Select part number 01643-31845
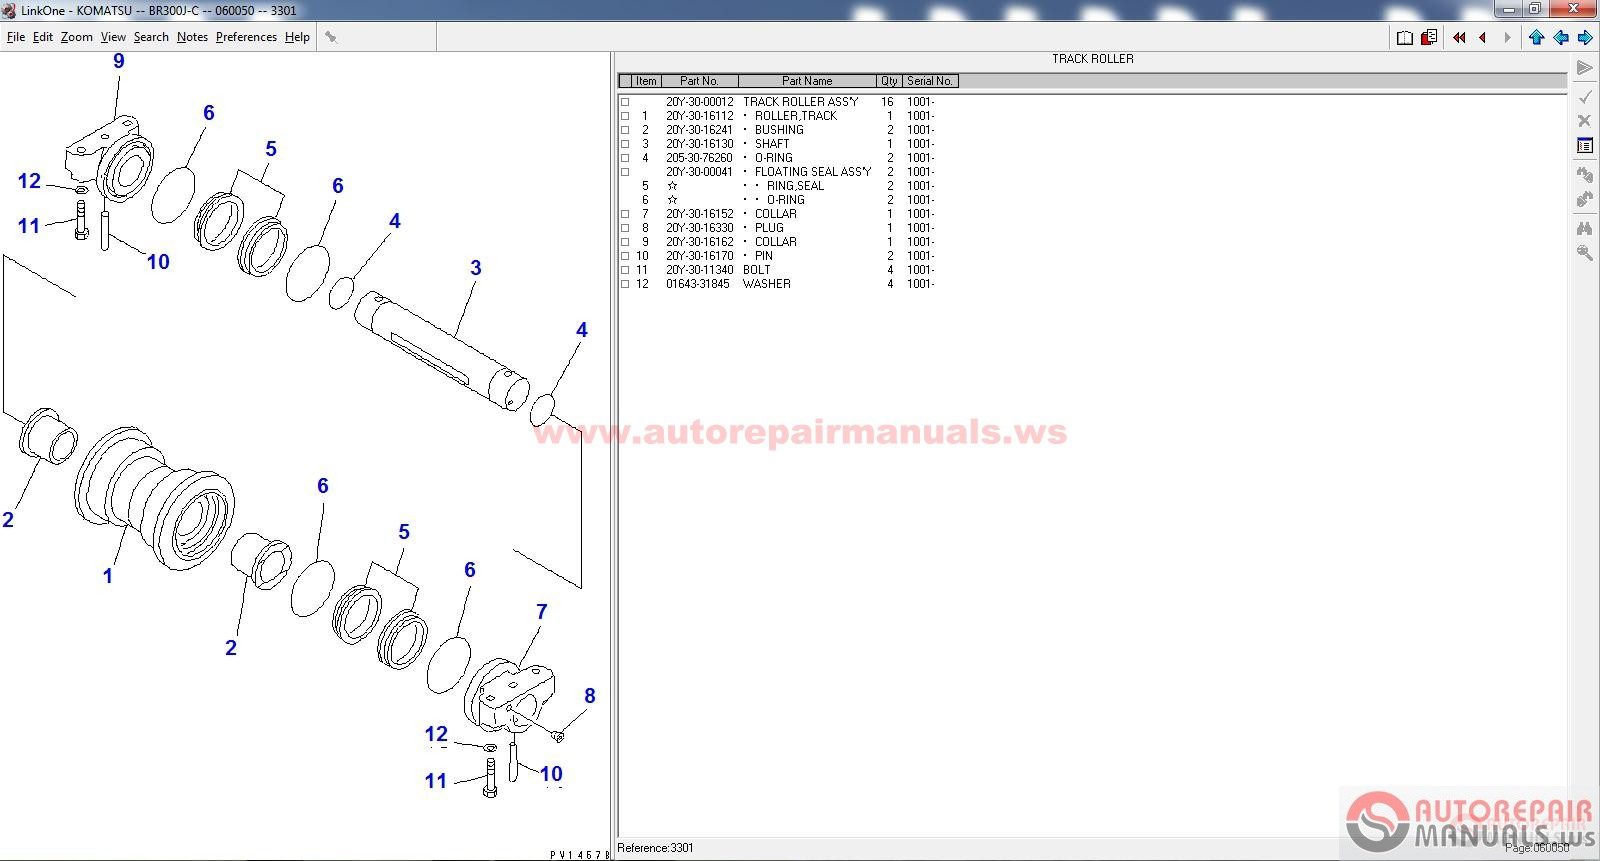The height and width of the screenshot is (861, 1600). pyautogui.click(x=698, y=284)
